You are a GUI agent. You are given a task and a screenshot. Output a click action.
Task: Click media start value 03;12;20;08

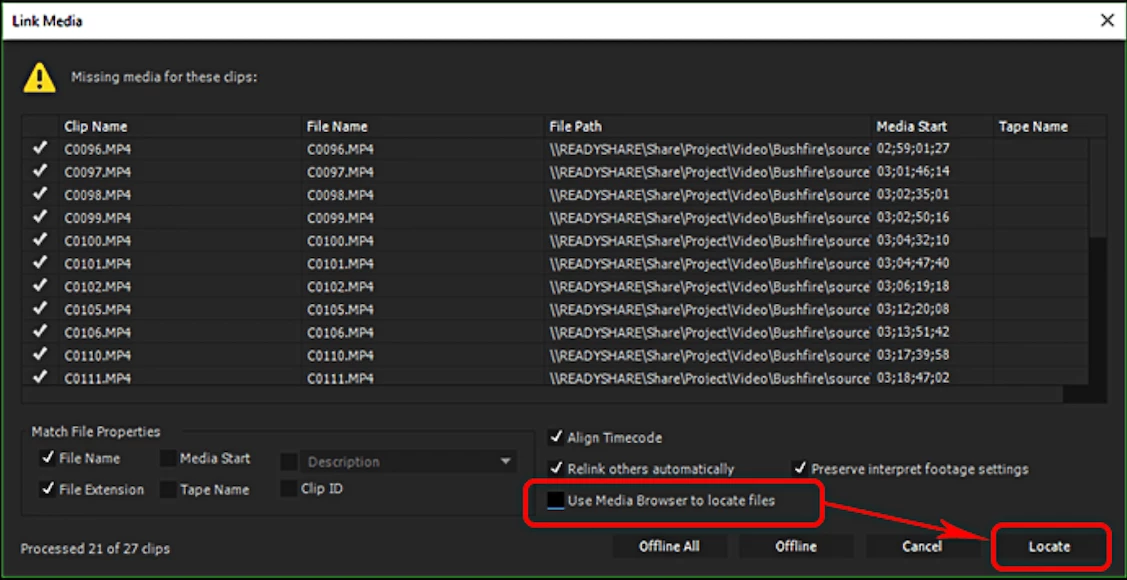tap(913, 310)
